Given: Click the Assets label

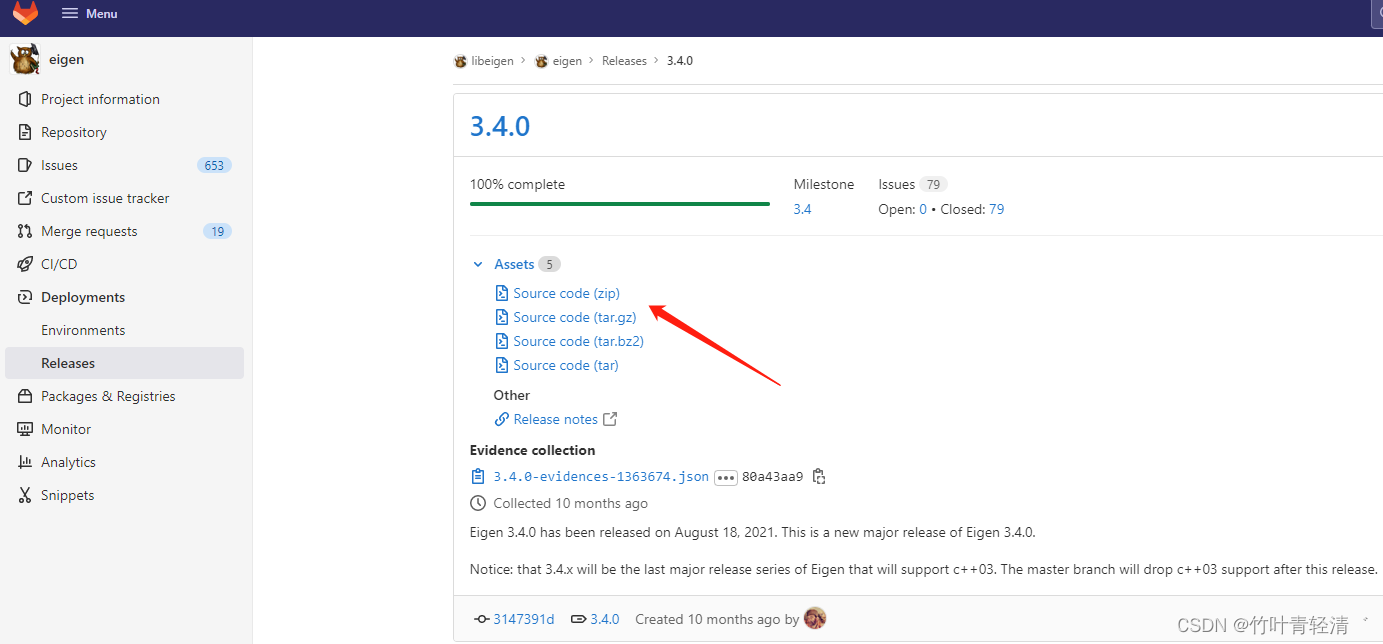Looking at the screenshot, I should point(514,264).
